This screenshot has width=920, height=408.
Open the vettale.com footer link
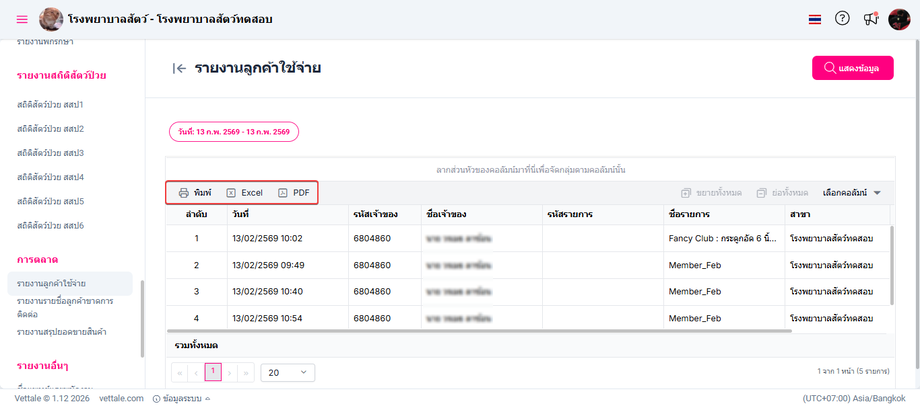pos(121,398)
